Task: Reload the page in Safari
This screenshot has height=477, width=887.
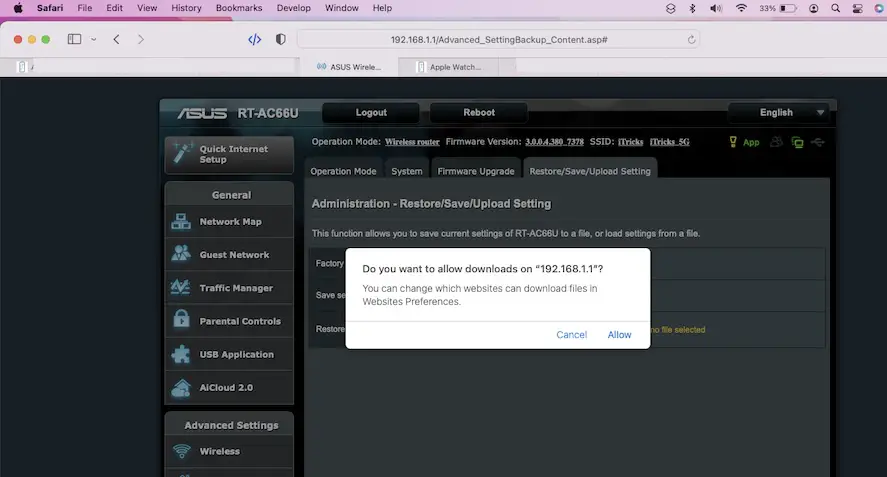Action: [x=691, y=40]
